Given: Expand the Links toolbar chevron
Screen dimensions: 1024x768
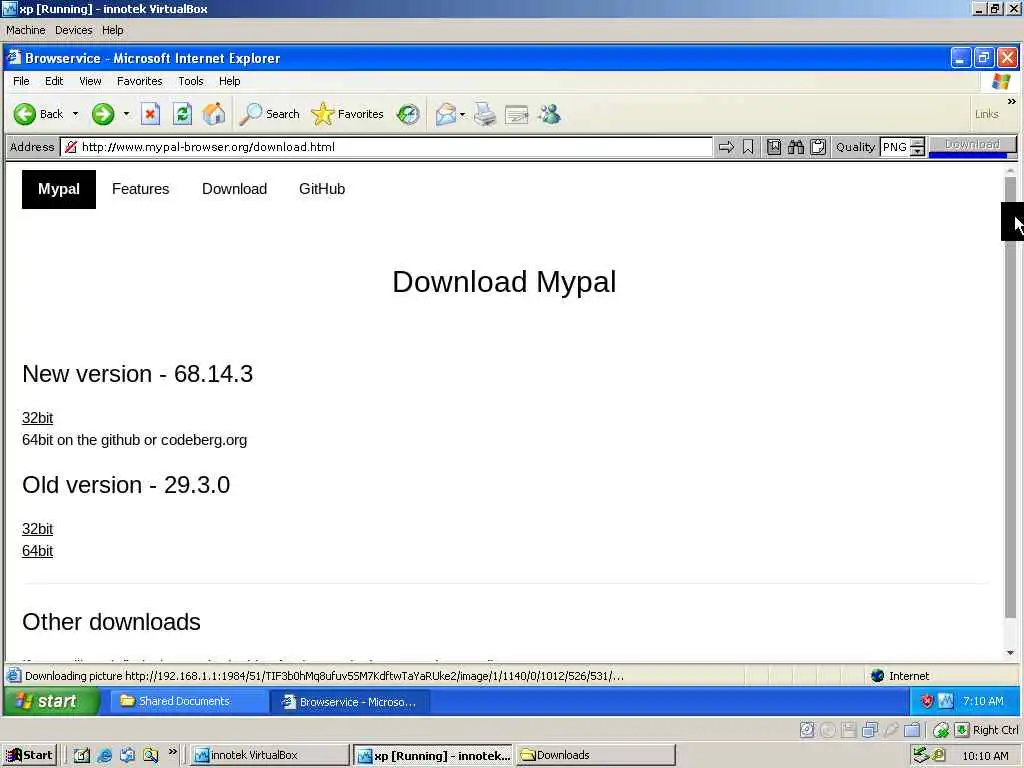Looking at the screenshot, I should pyautogui.click(x=1012, y=101).
